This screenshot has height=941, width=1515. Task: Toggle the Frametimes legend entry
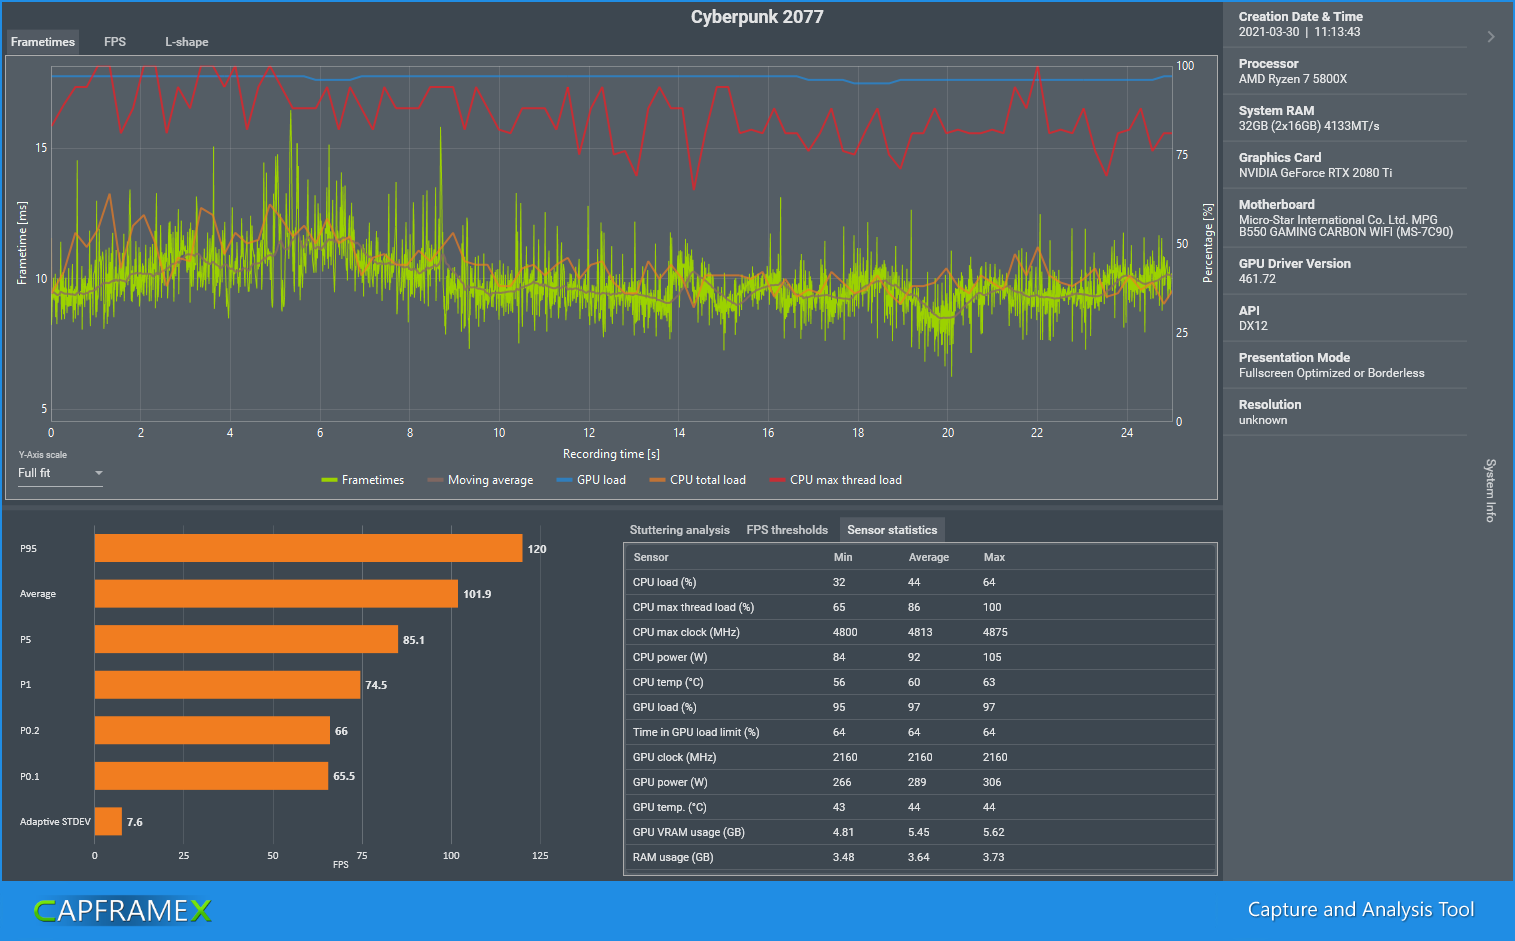point(363,480)
